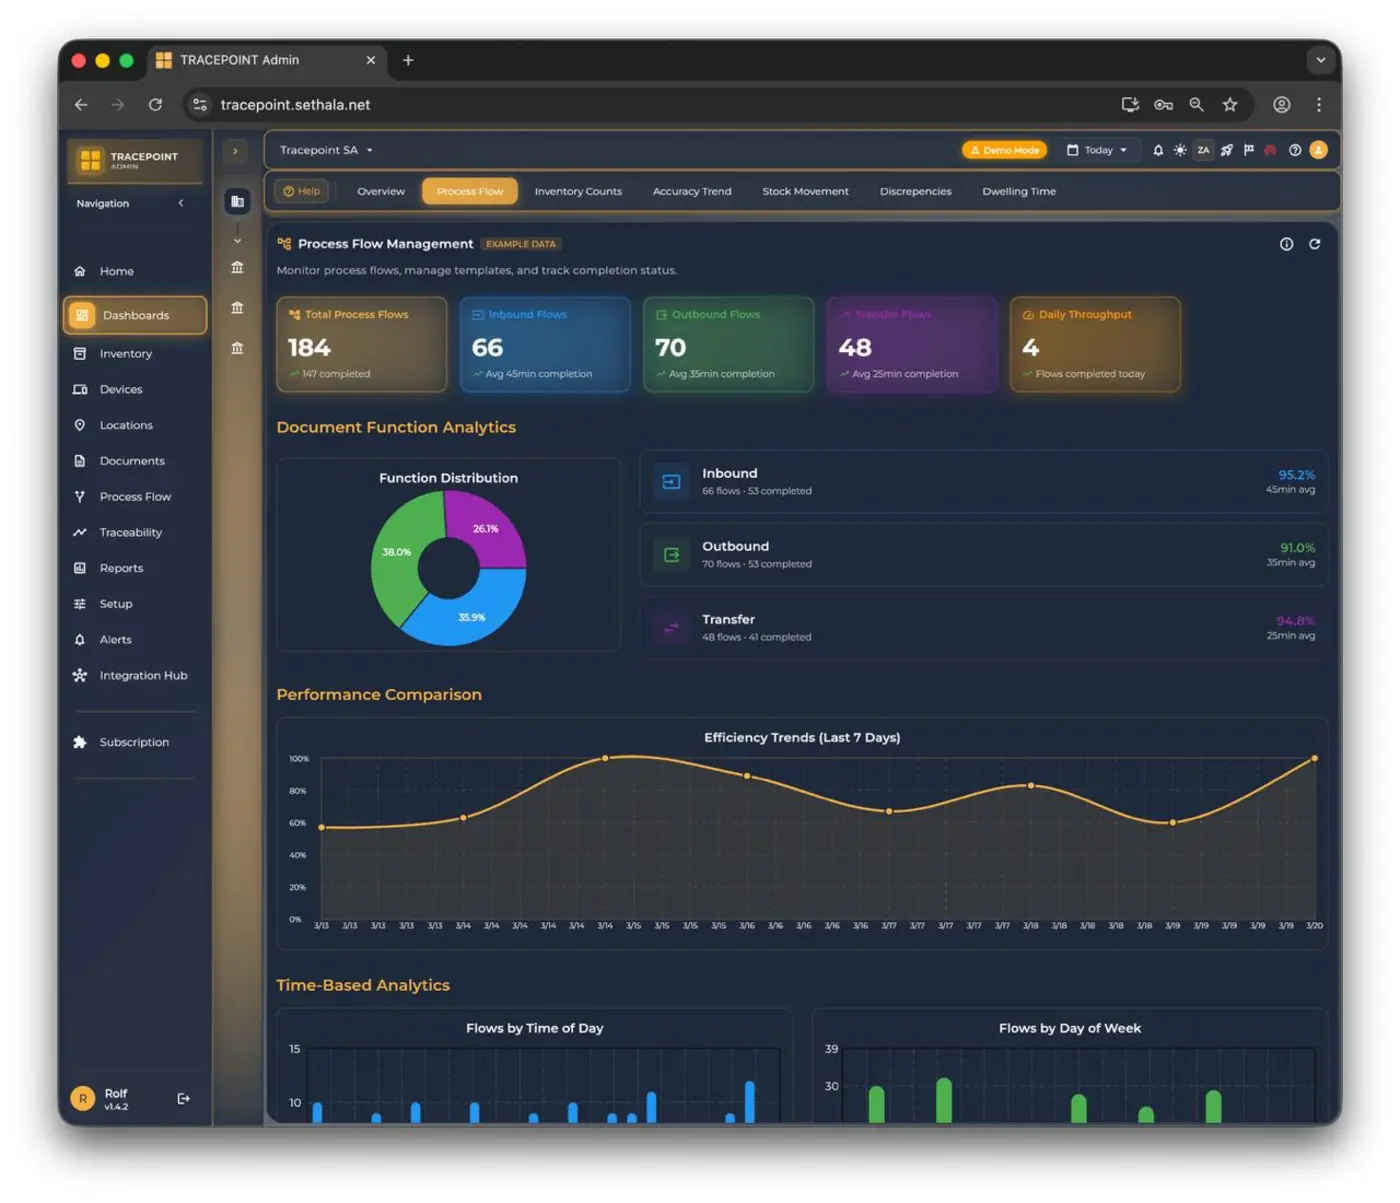Toggle the ZA language setting
The height and width of the screenshot is (1203, 1400).
pyautogui.click(x=1203, y=150)
